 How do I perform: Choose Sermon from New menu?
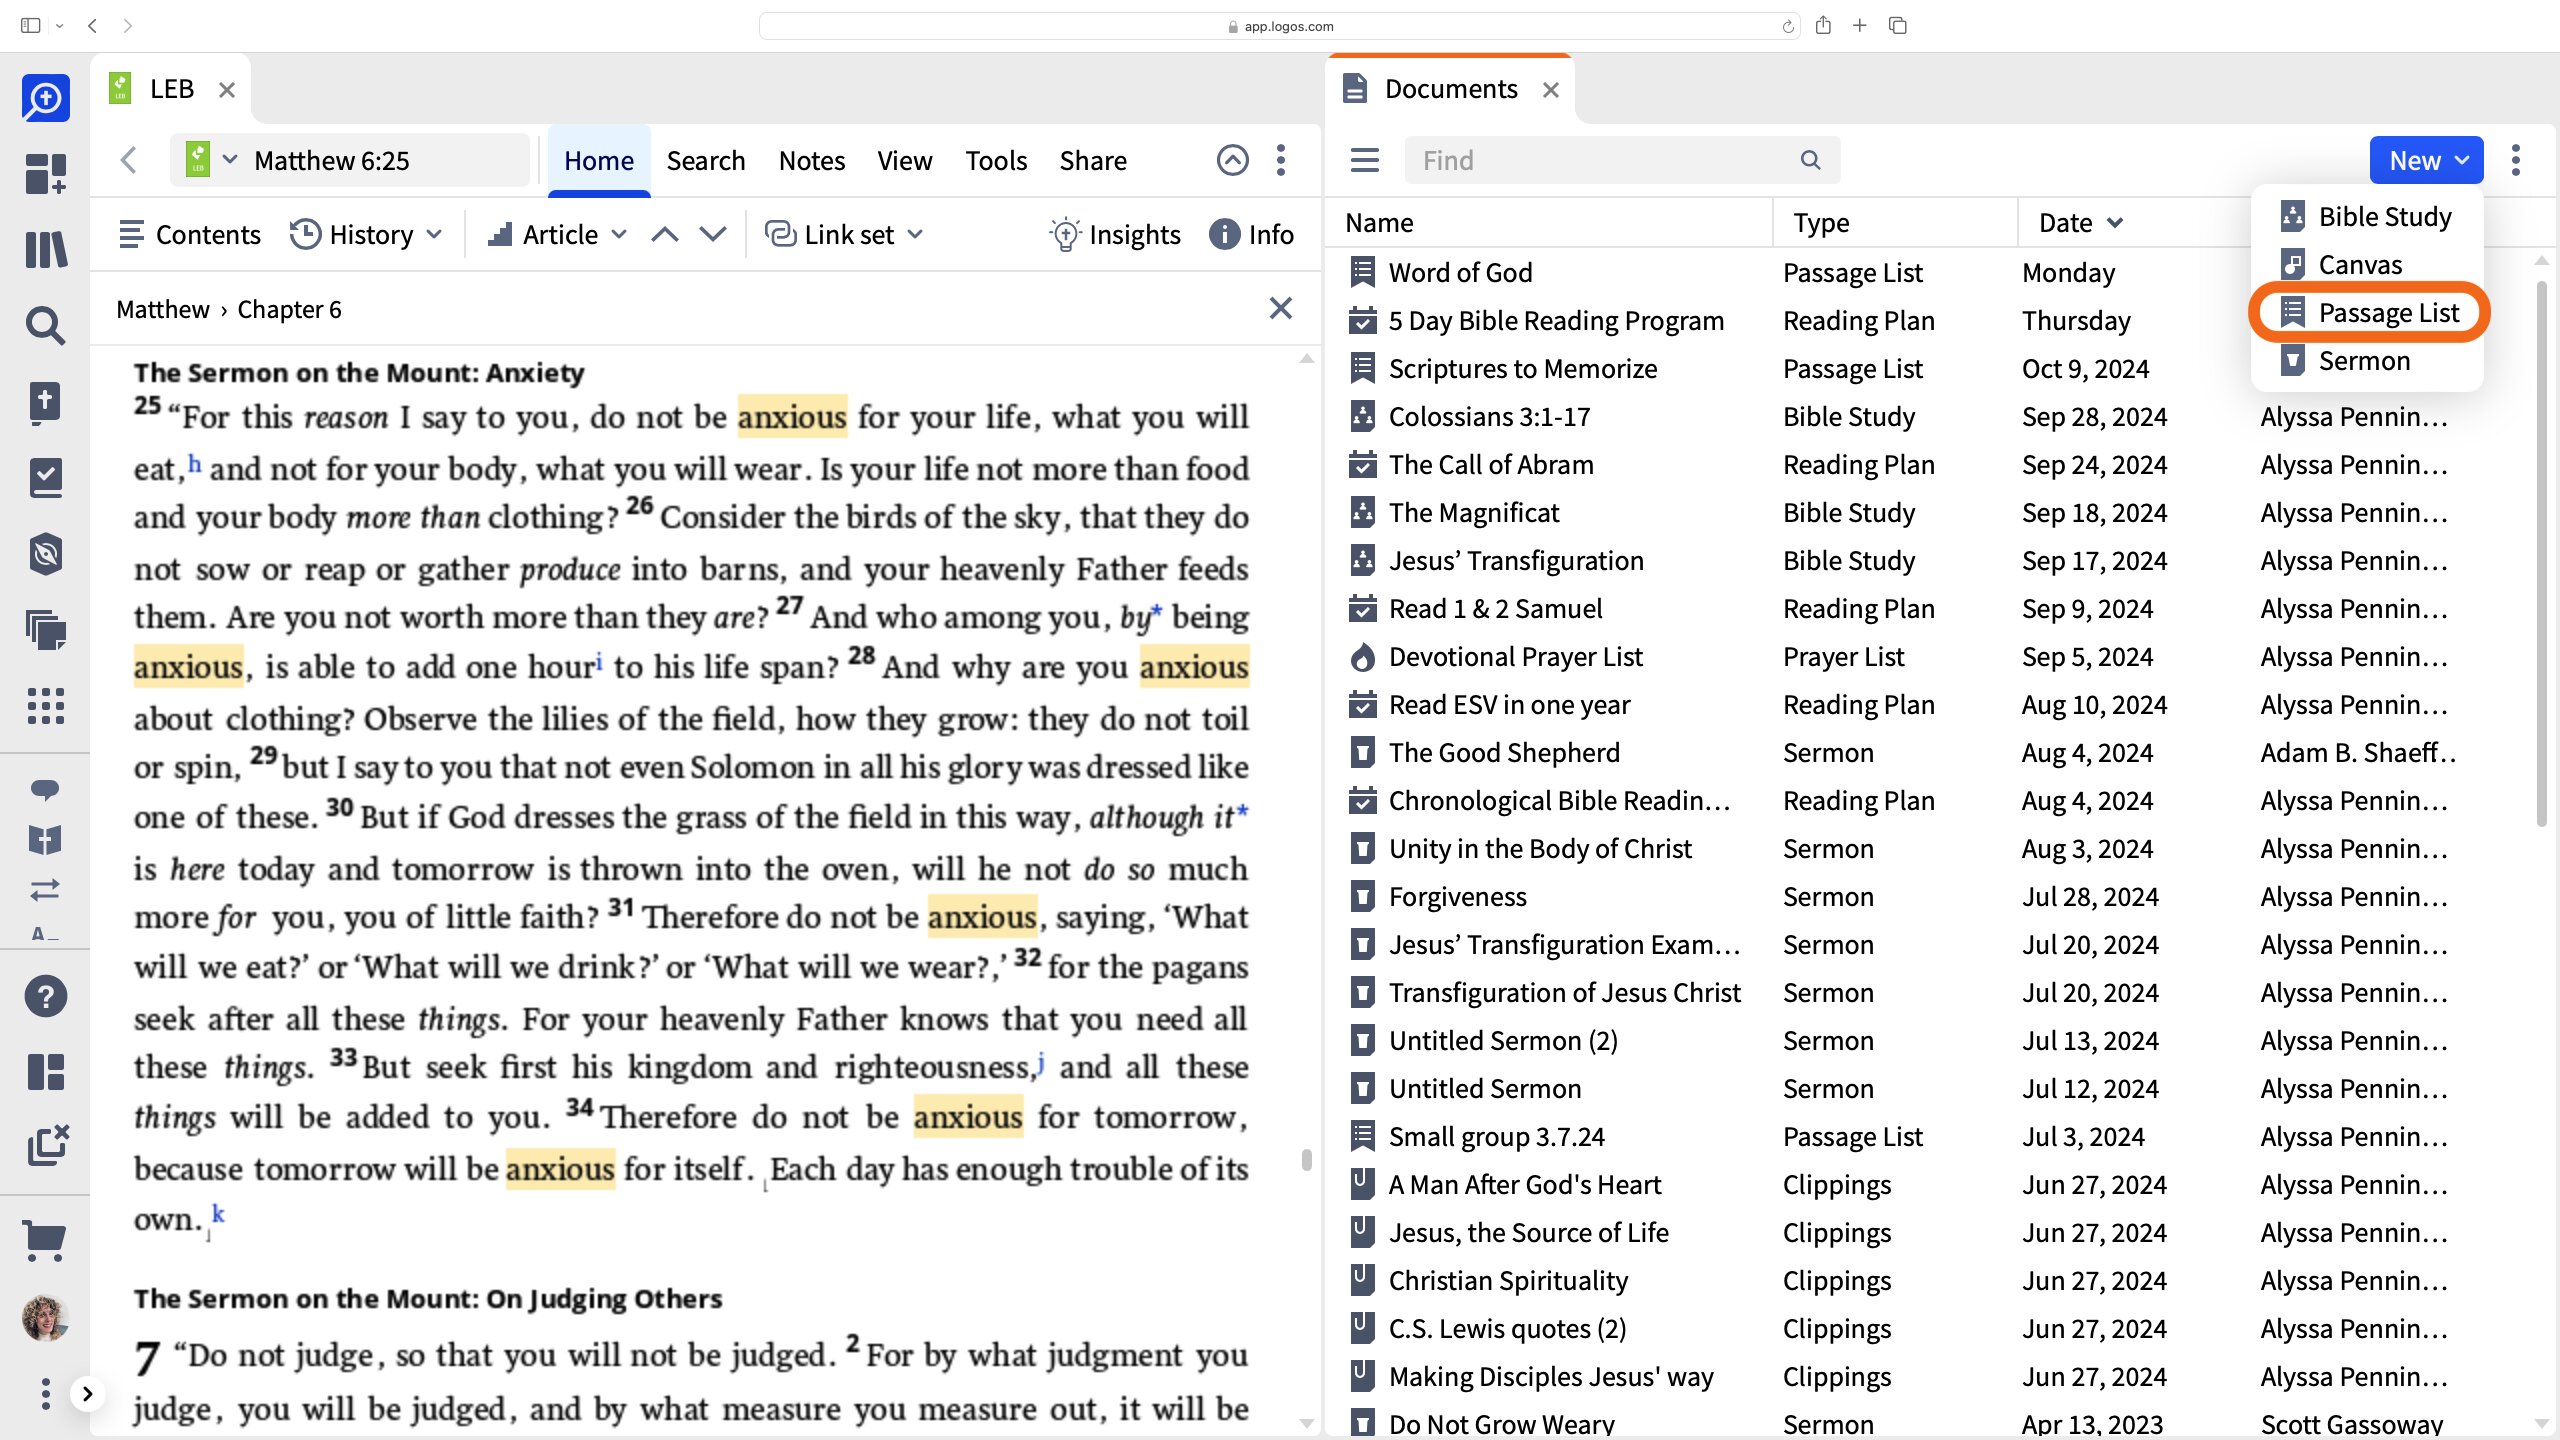(2367, 361)
